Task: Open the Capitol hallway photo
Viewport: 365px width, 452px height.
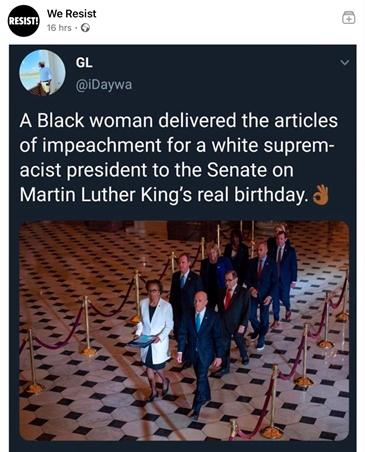Action: click(184, 330)
